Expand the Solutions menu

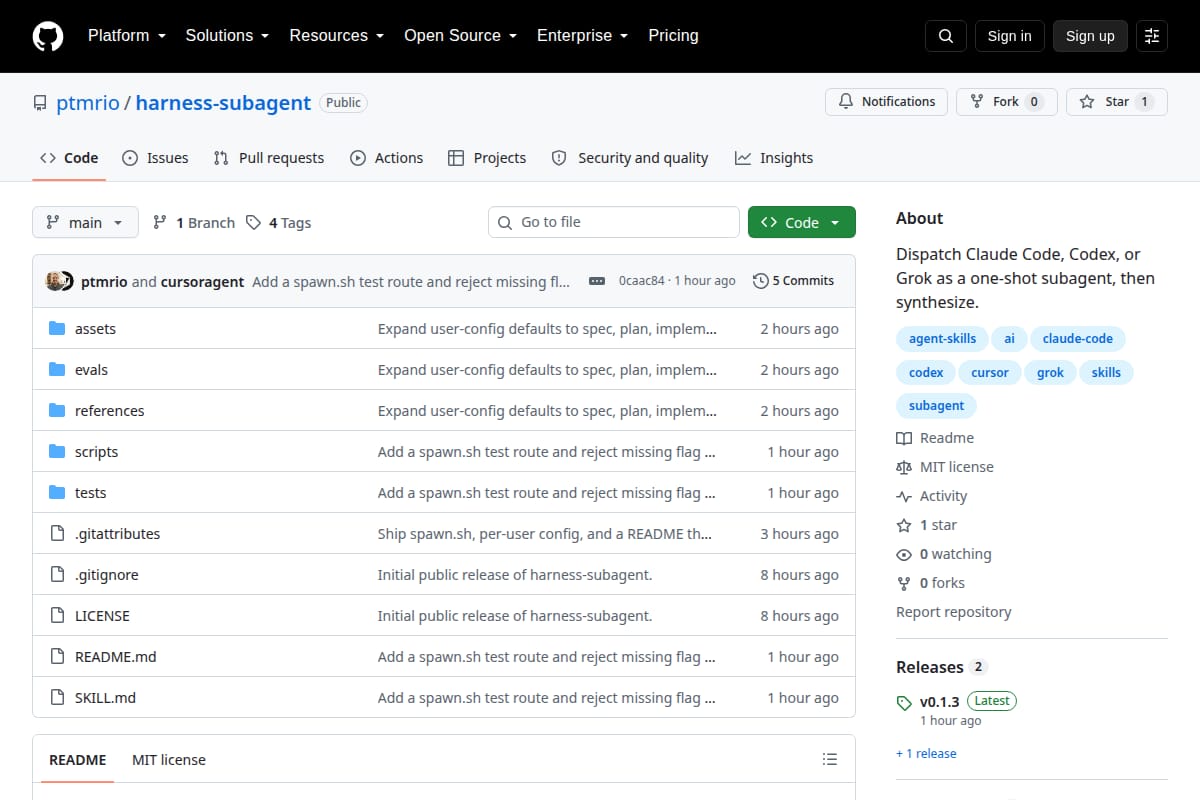click(x=227, y=36)
